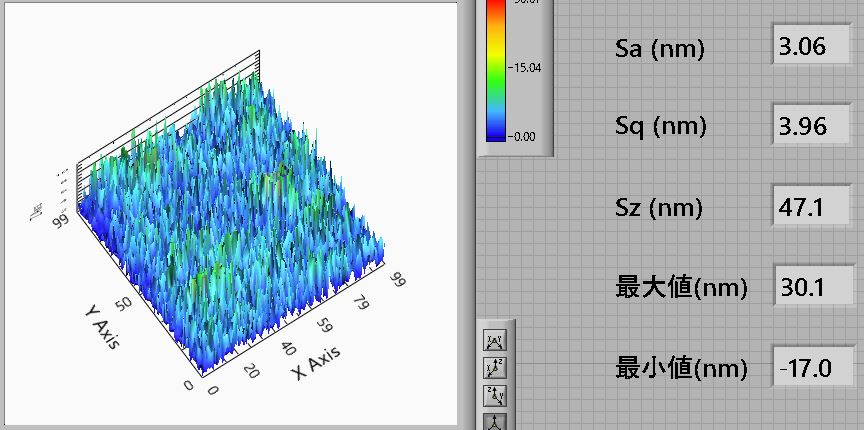
Task: Click the "Sz (nm)" text label
Action: (x=660, y=208)
